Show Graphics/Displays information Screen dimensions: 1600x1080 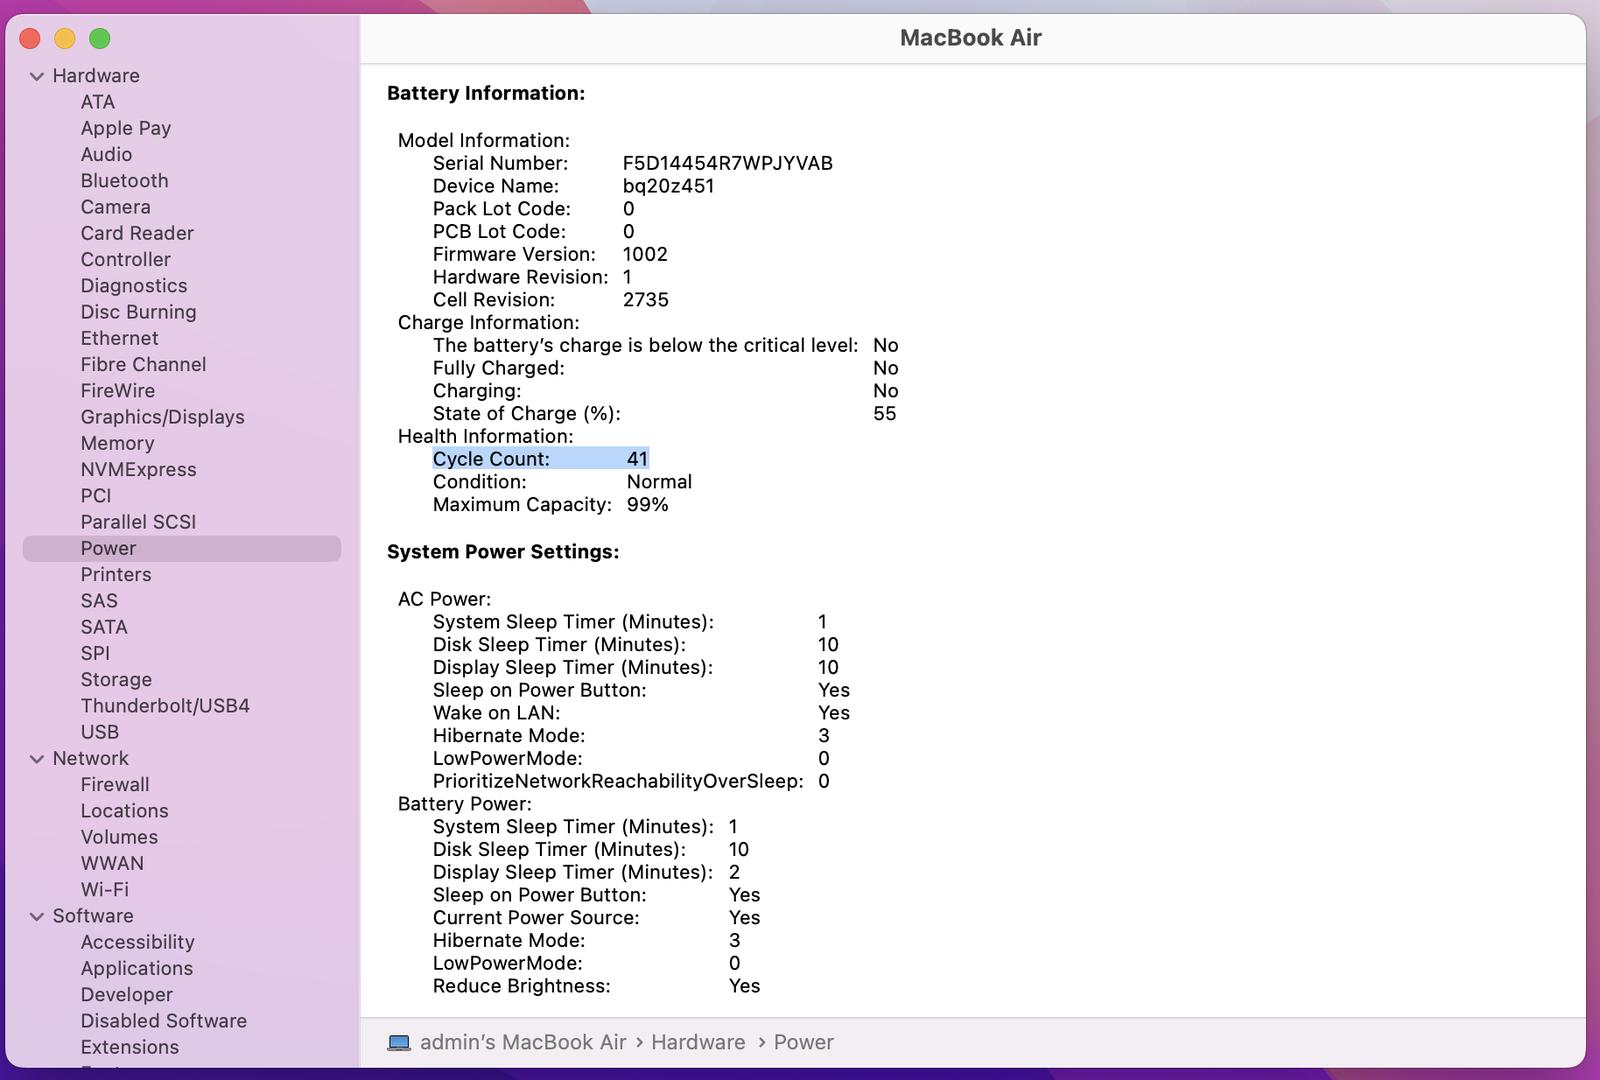pyautogui.click(x=162, y=417)
